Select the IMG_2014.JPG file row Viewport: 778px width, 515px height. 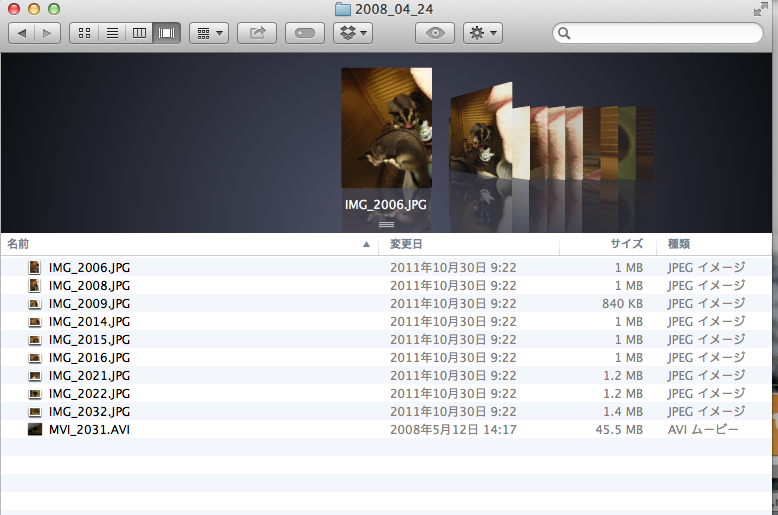click(x=386, y=322)
